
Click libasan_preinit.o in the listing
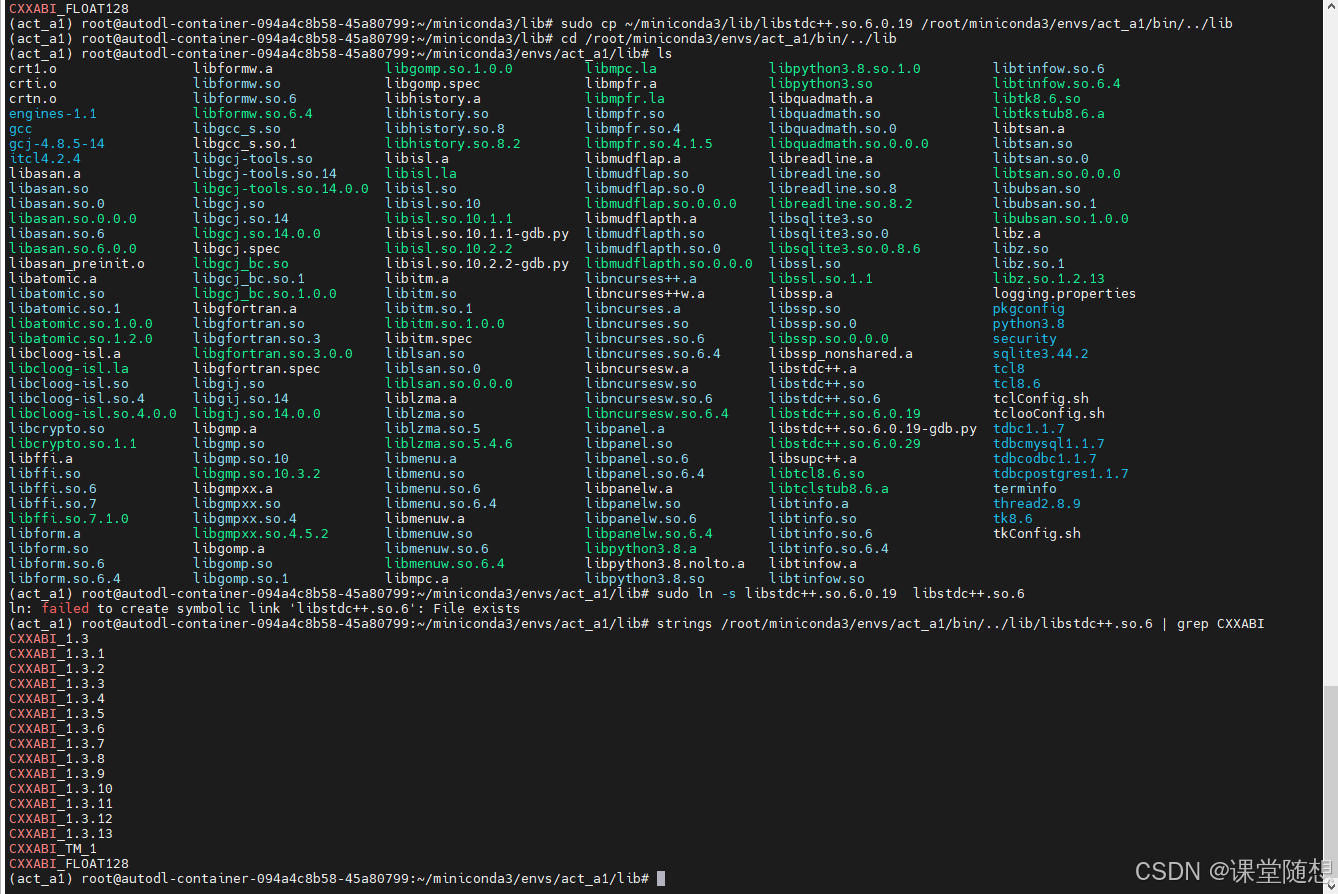(77, 263)
